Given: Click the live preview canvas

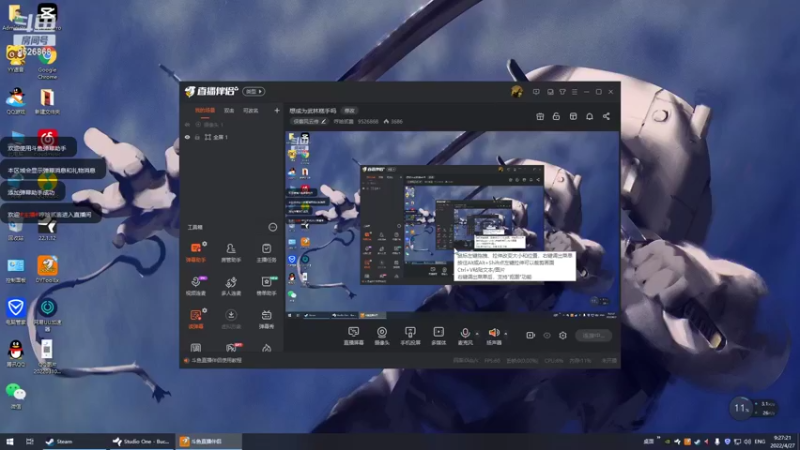Looking at the screenshot, I should click(x=452, y=224).
